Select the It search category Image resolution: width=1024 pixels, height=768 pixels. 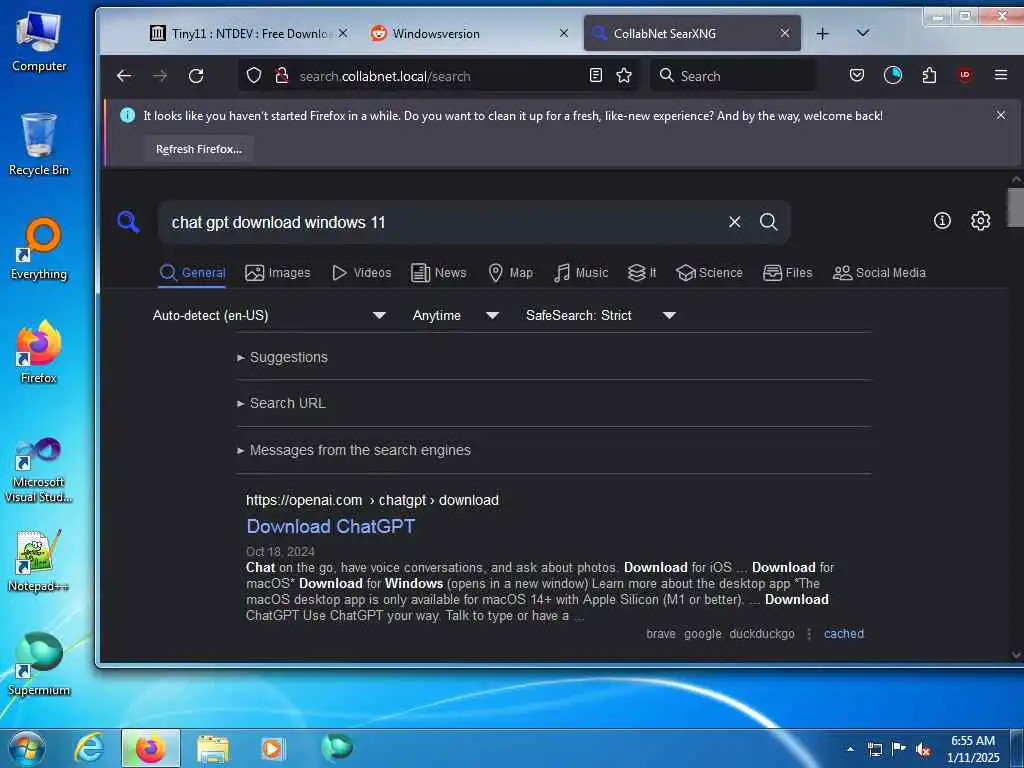tap(641, 273)
